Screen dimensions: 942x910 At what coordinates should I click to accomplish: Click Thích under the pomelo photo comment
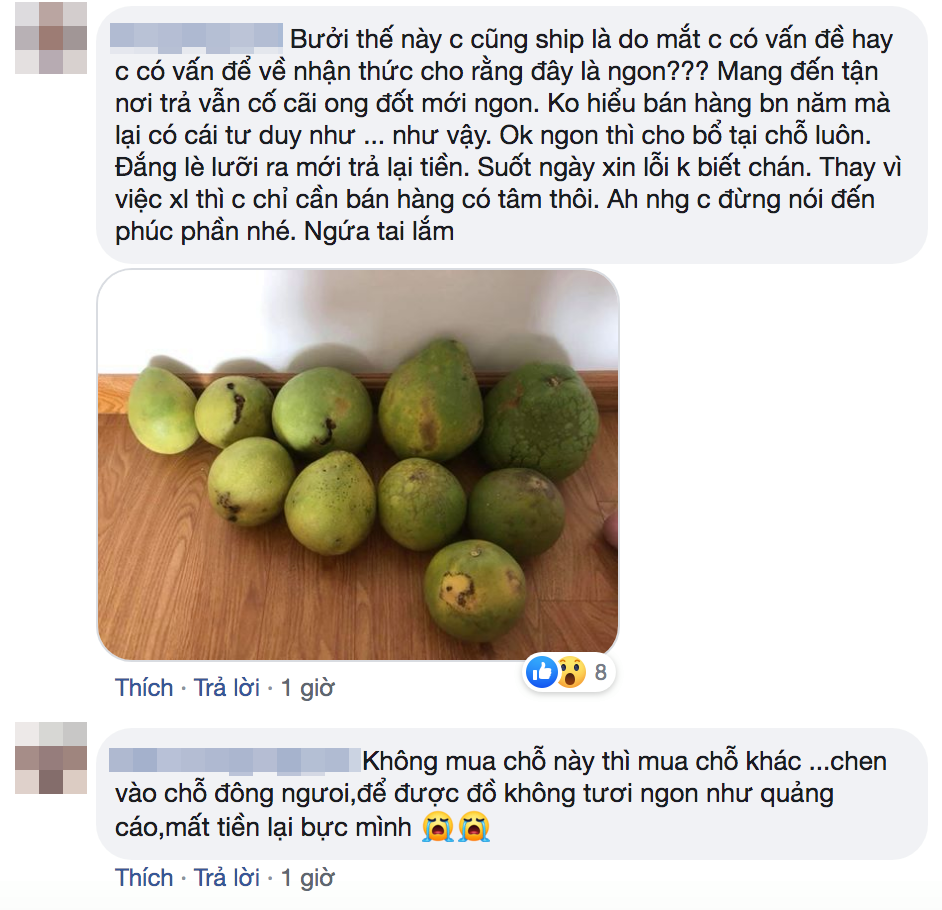pyautogui.click(x=144, y=688)
